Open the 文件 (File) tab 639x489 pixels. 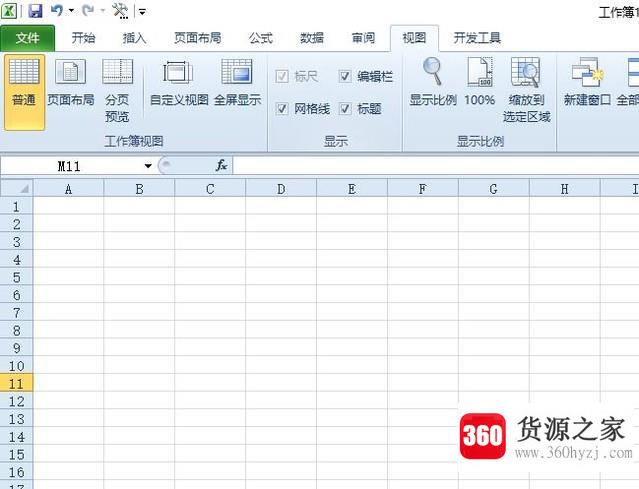pos(28,38)
